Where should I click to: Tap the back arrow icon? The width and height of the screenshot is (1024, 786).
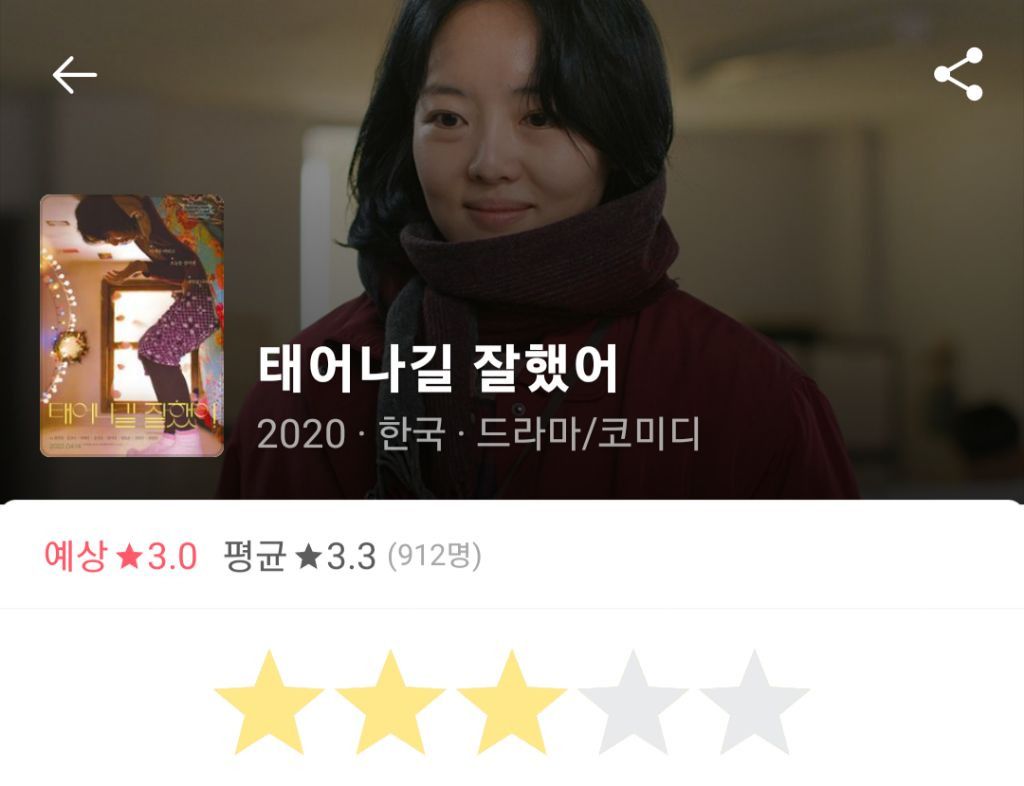(x=74, y=75)
